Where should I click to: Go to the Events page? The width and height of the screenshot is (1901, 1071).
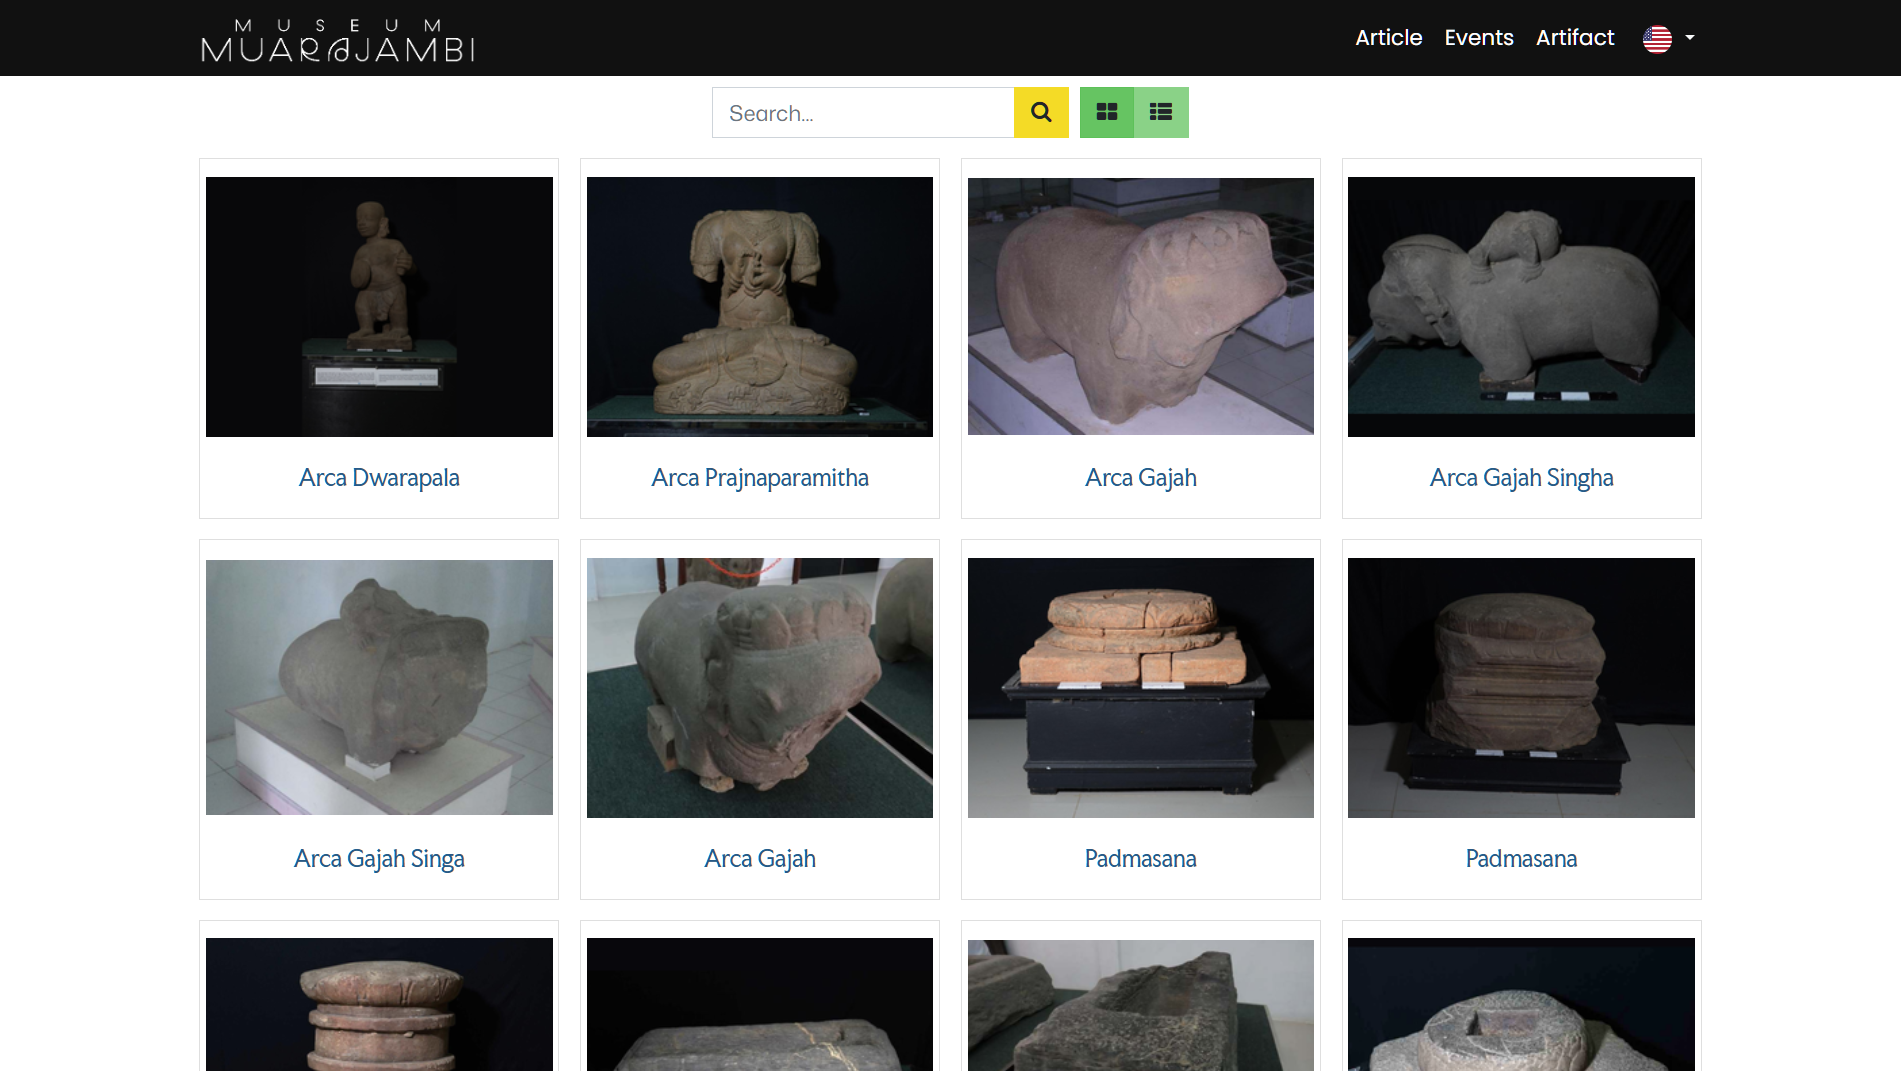[1479, 38]
